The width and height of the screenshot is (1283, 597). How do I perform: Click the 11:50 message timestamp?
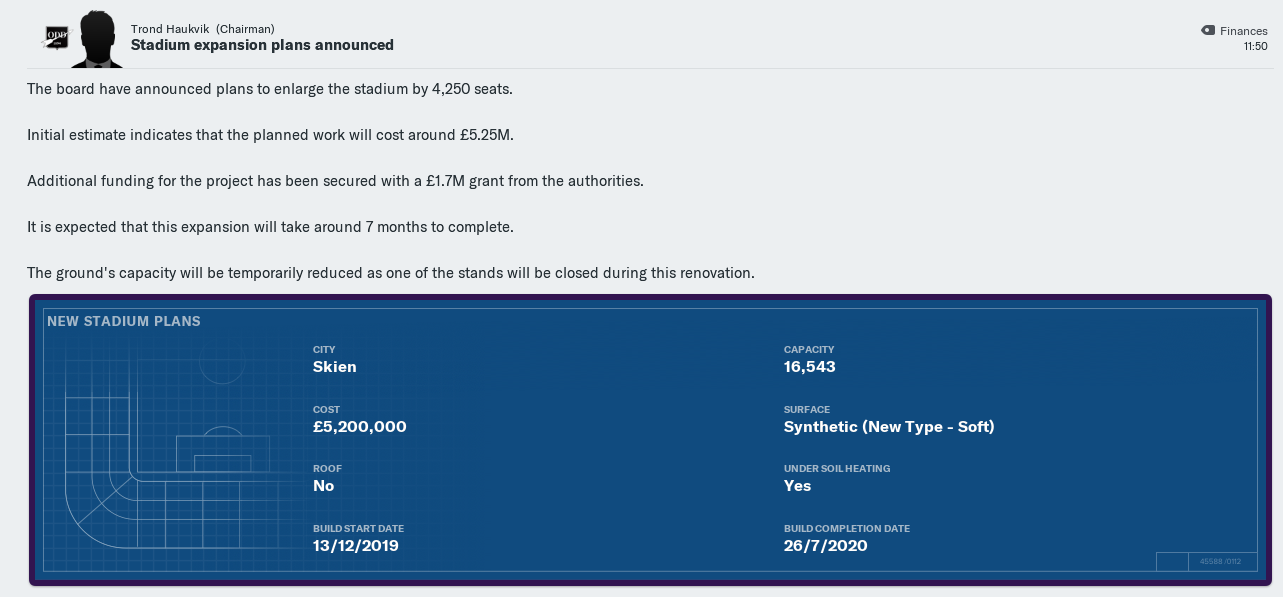point(1255,47)
